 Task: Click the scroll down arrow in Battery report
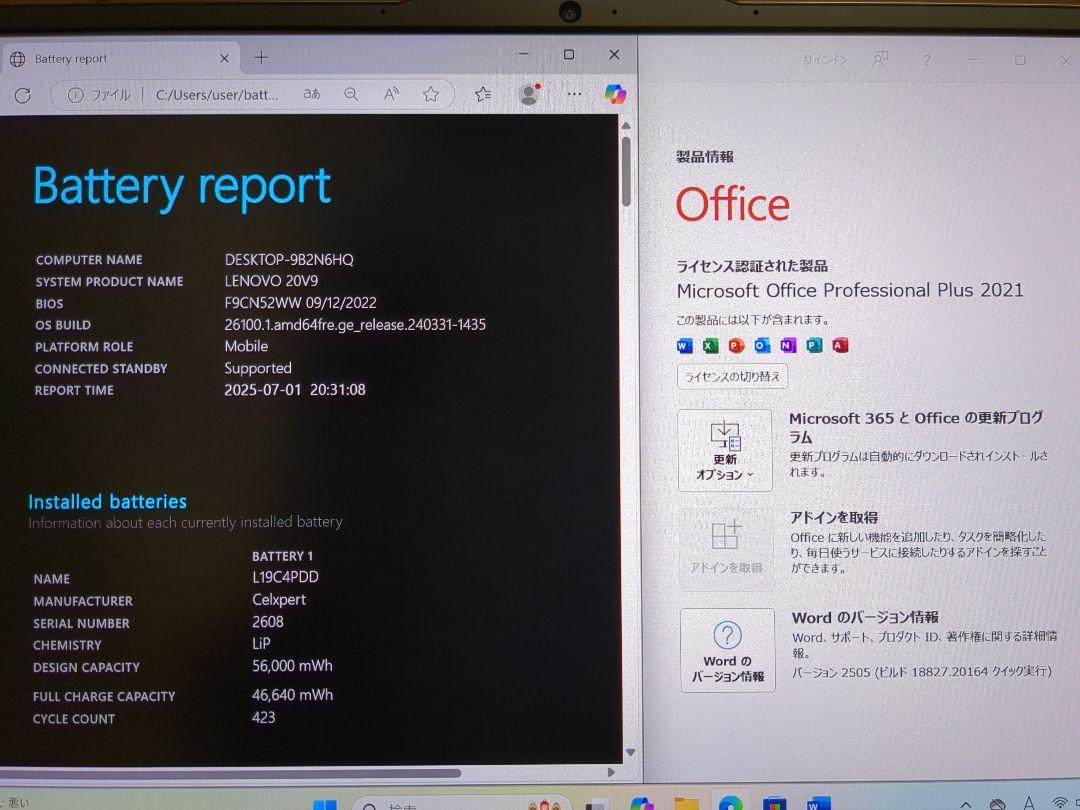click(x=630, y=753)
